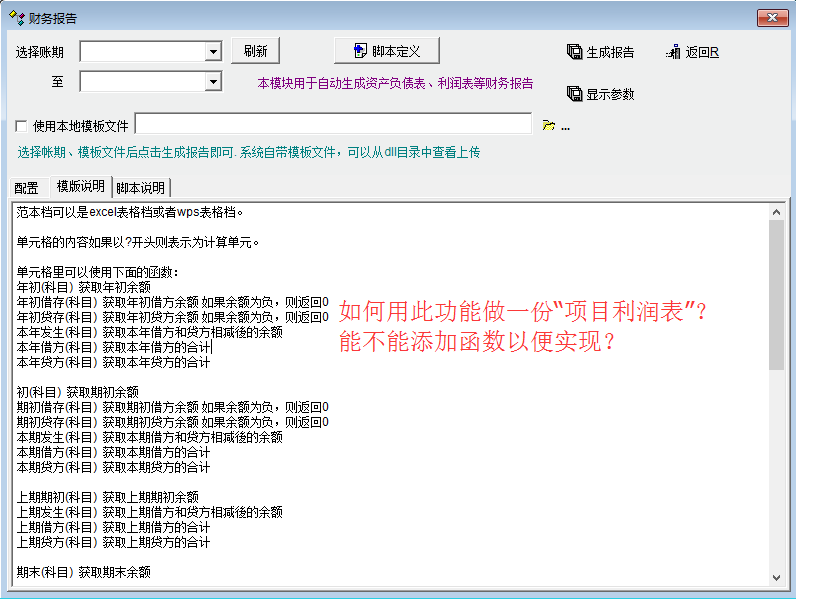The image size is (819, 599).
Task: Click the app icon in title bar
Action: click(x=17, y=18)
